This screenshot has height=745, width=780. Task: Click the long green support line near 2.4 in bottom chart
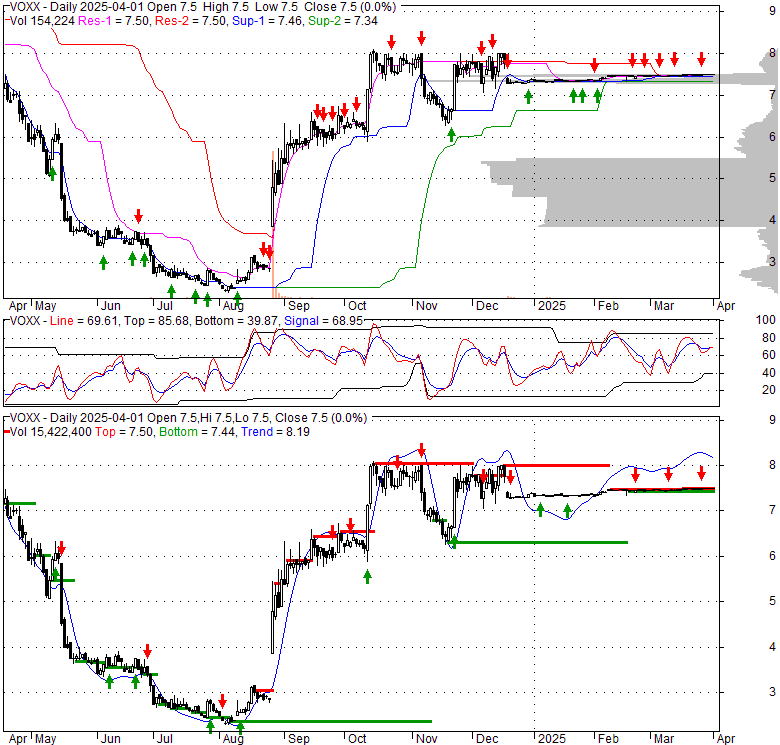tap(331, 721)
